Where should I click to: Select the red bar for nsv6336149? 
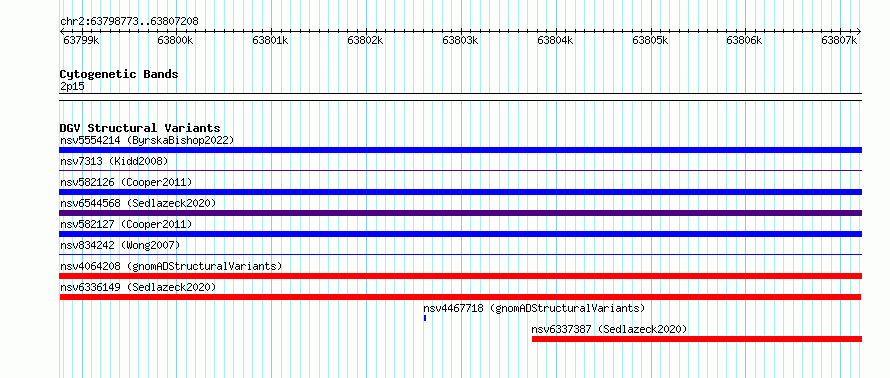(460, 297)
